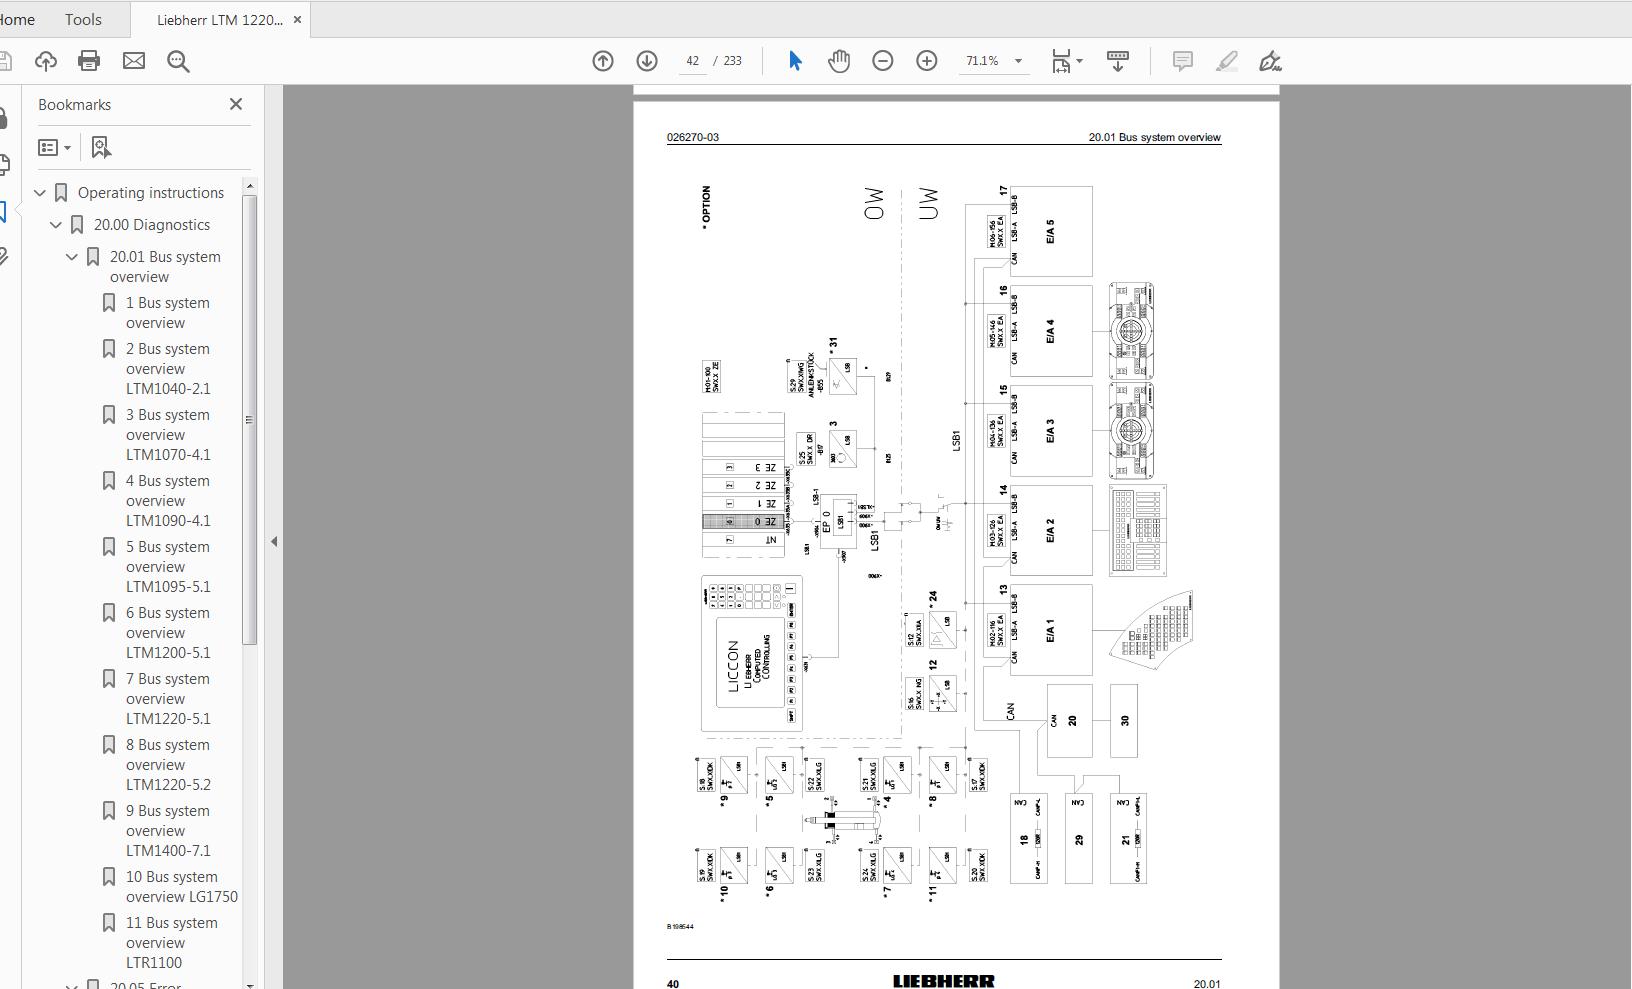The image size is (1632, 989).
Task: Open bookmark 11 Bus system overview LTR1100
Action: 171,943
